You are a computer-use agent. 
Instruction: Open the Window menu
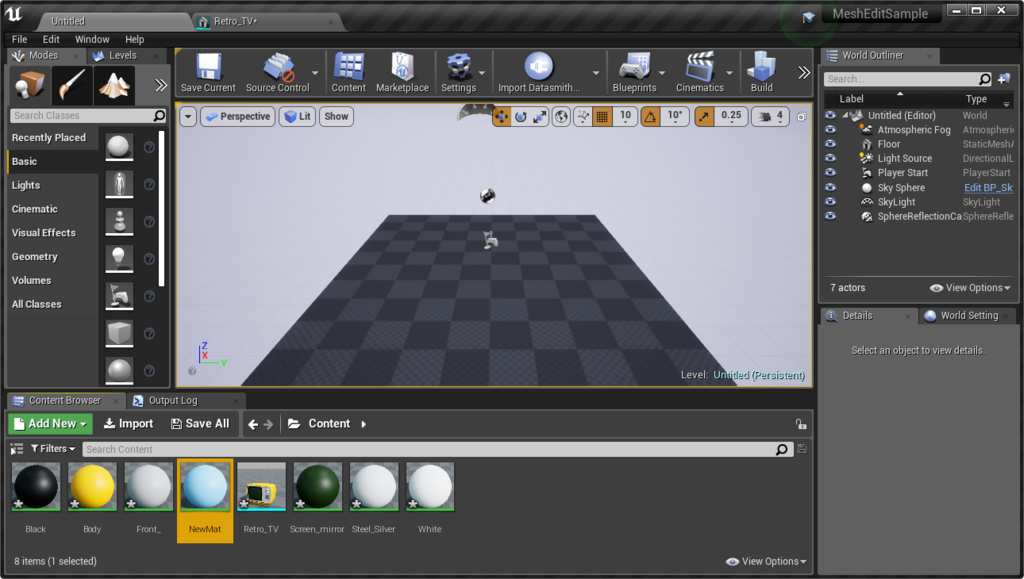point(92,39)
